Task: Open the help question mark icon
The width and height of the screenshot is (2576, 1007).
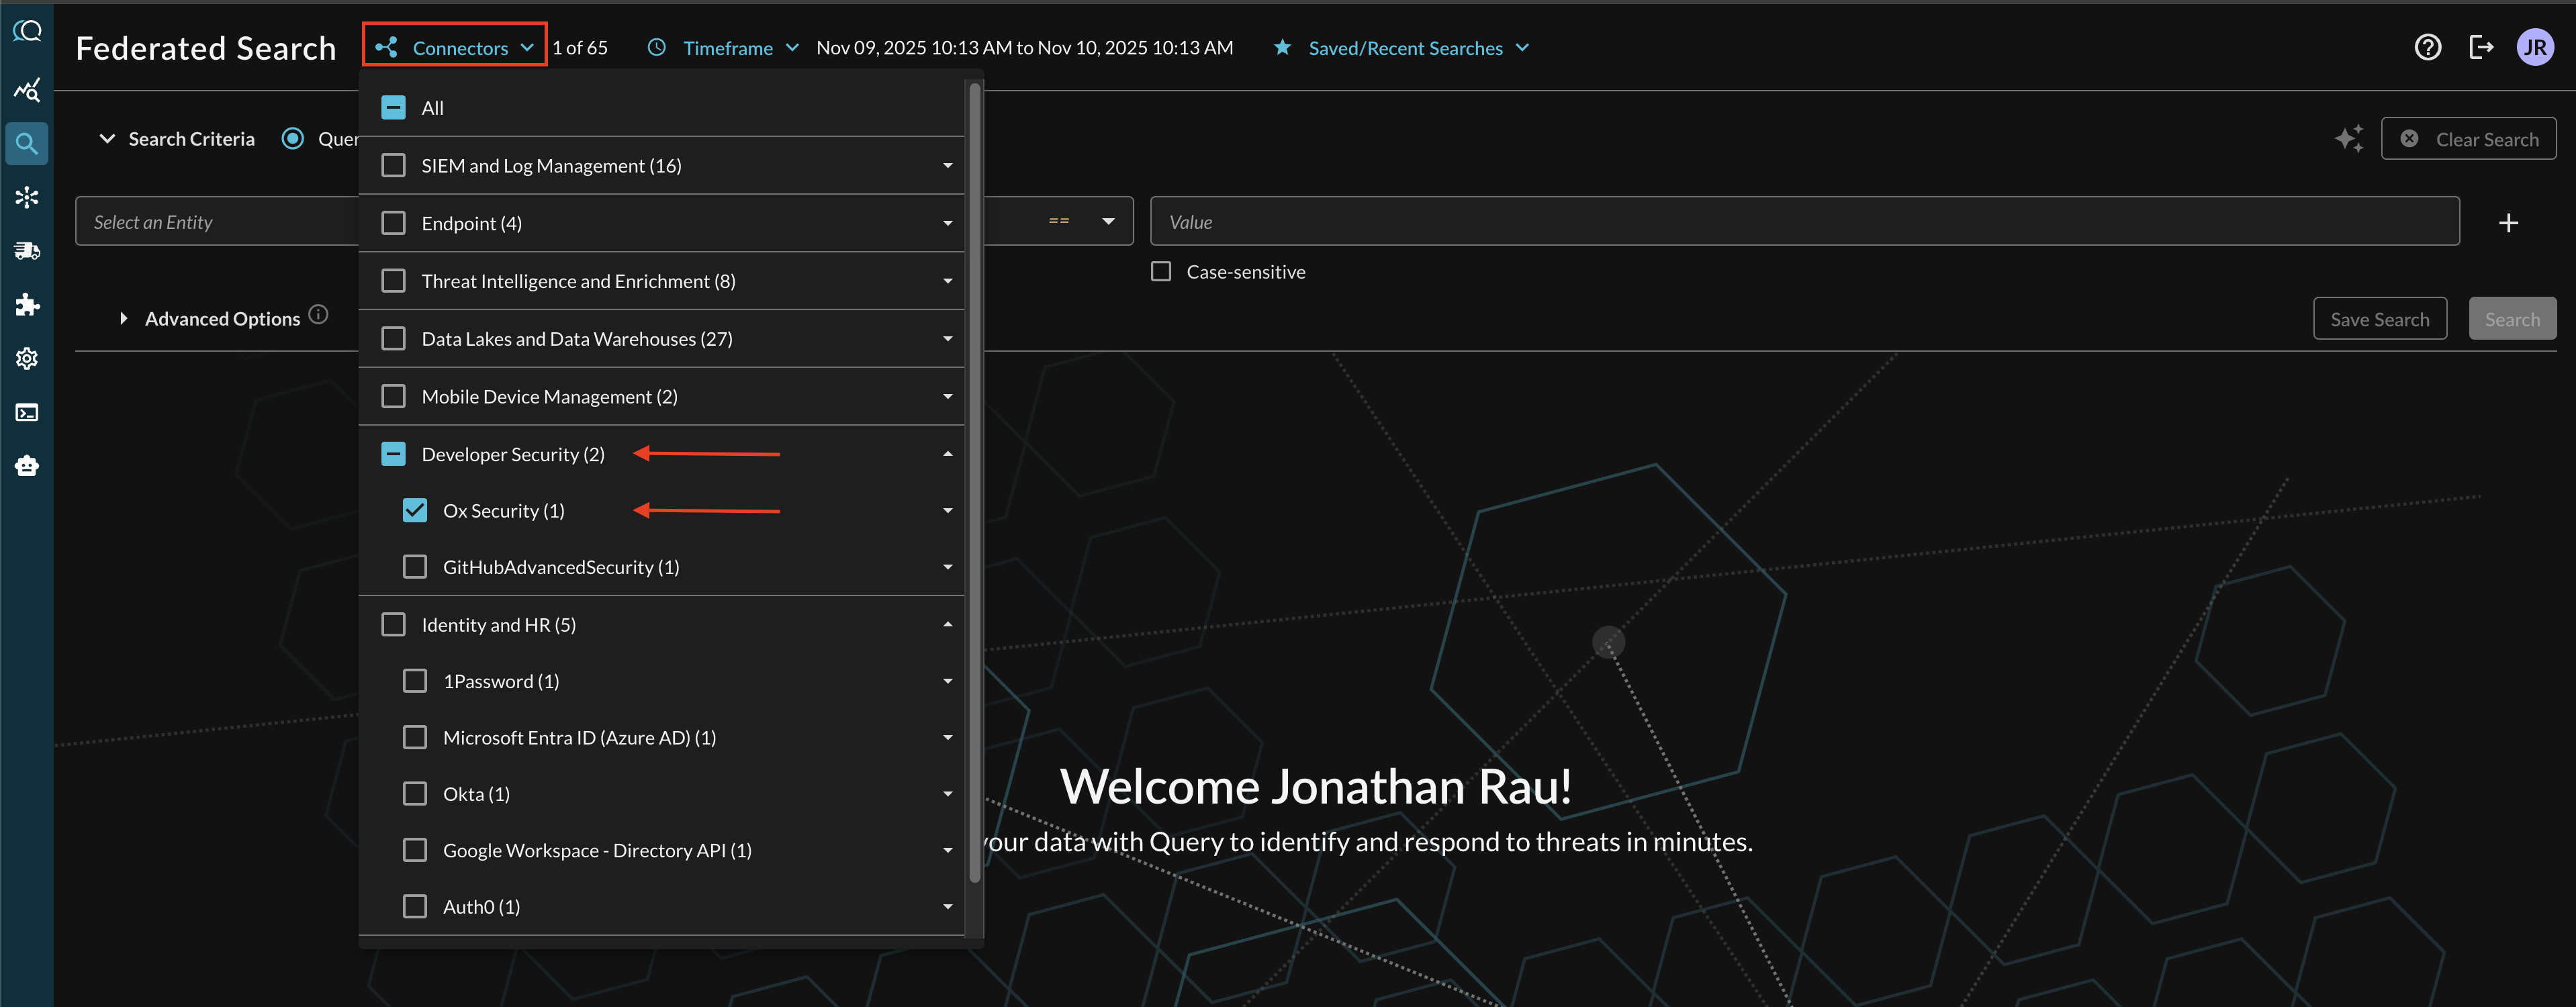Action: 2427,47
